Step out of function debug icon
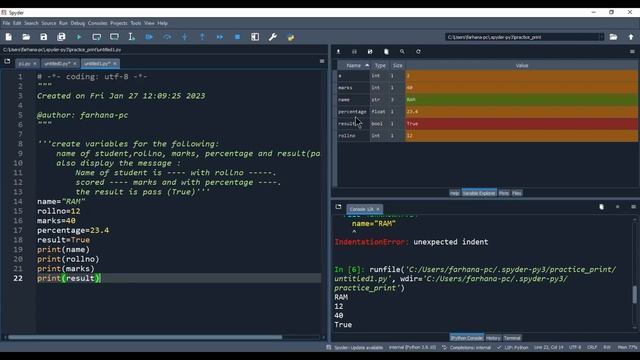640x360 pixels. 202,37
